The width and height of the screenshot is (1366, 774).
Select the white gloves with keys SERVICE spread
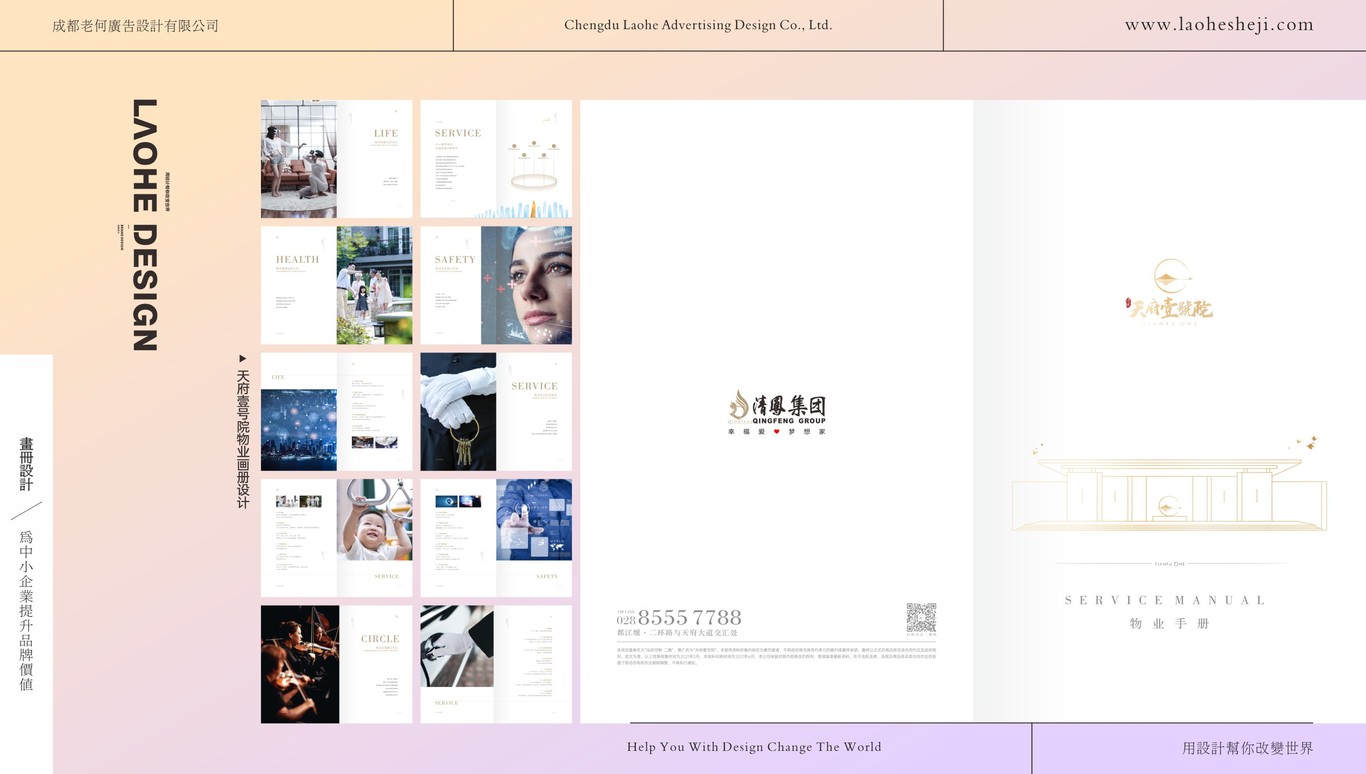click(496, 411)
